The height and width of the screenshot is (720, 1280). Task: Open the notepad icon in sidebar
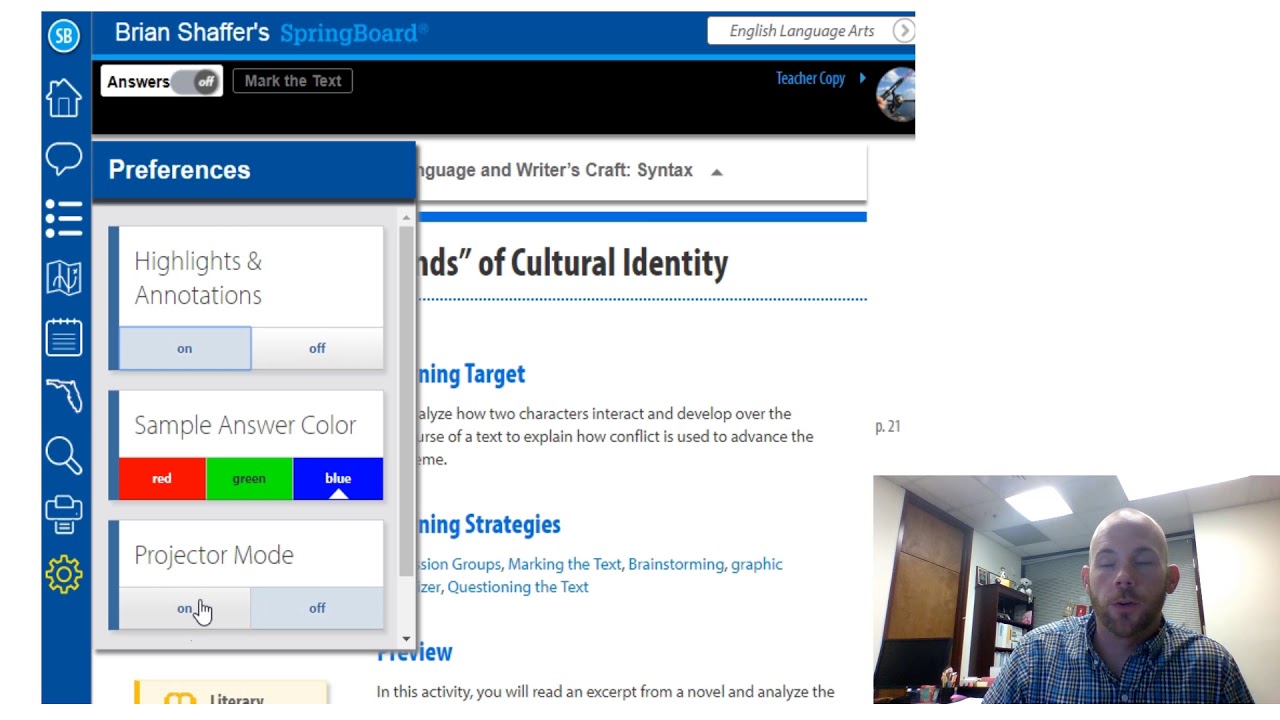pyautogui.click(x=64, y=337)
